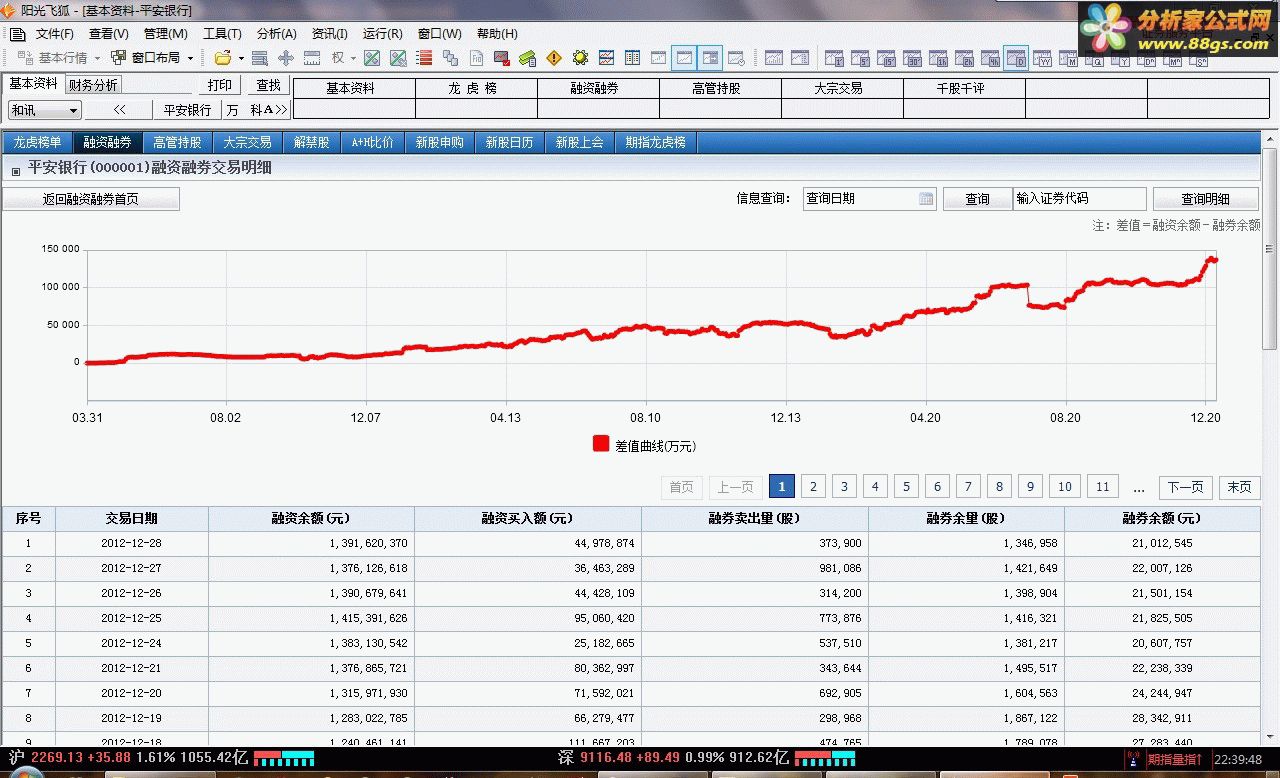
Task: Select the daily (D) period icon
Action: pyautogui.click(x=1015, y=58)
